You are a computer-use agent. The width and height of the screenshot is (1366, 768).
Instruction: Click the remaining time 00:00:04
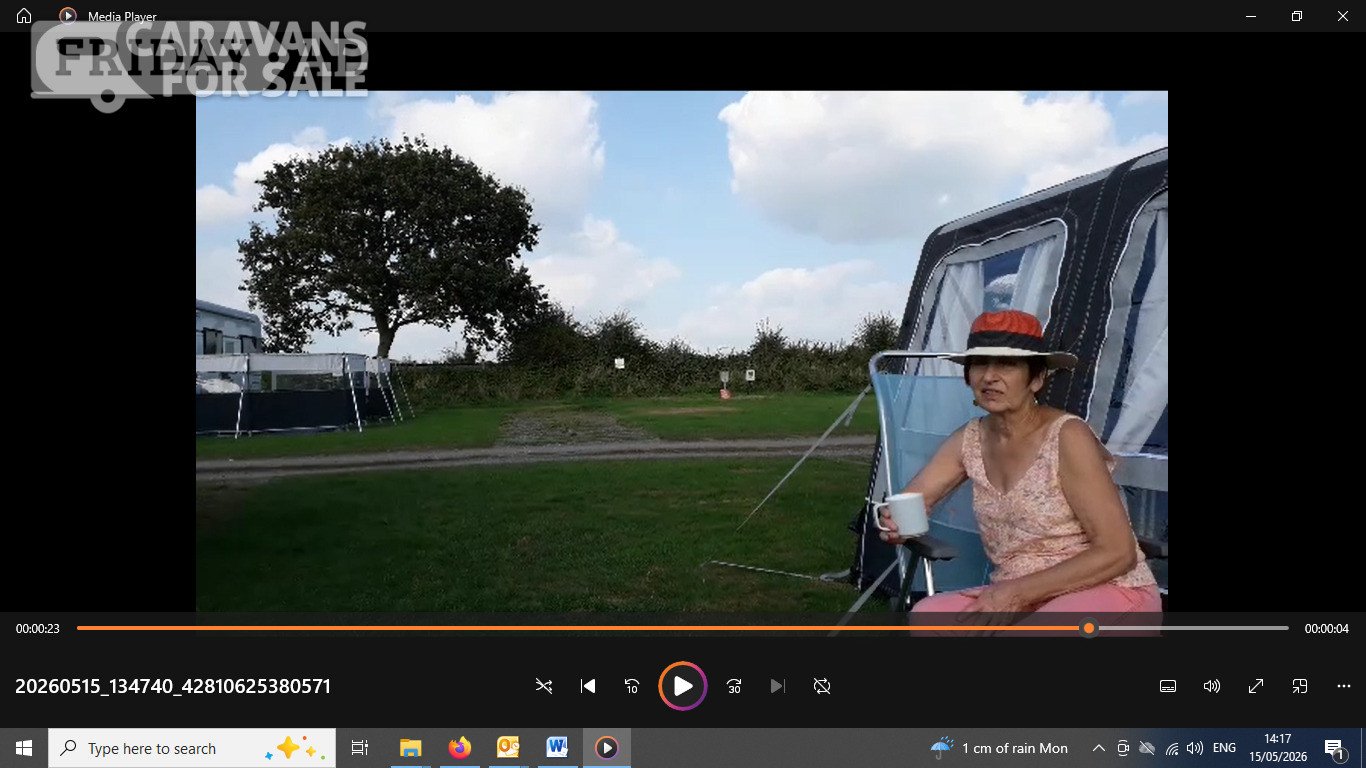coord(1327,629)
